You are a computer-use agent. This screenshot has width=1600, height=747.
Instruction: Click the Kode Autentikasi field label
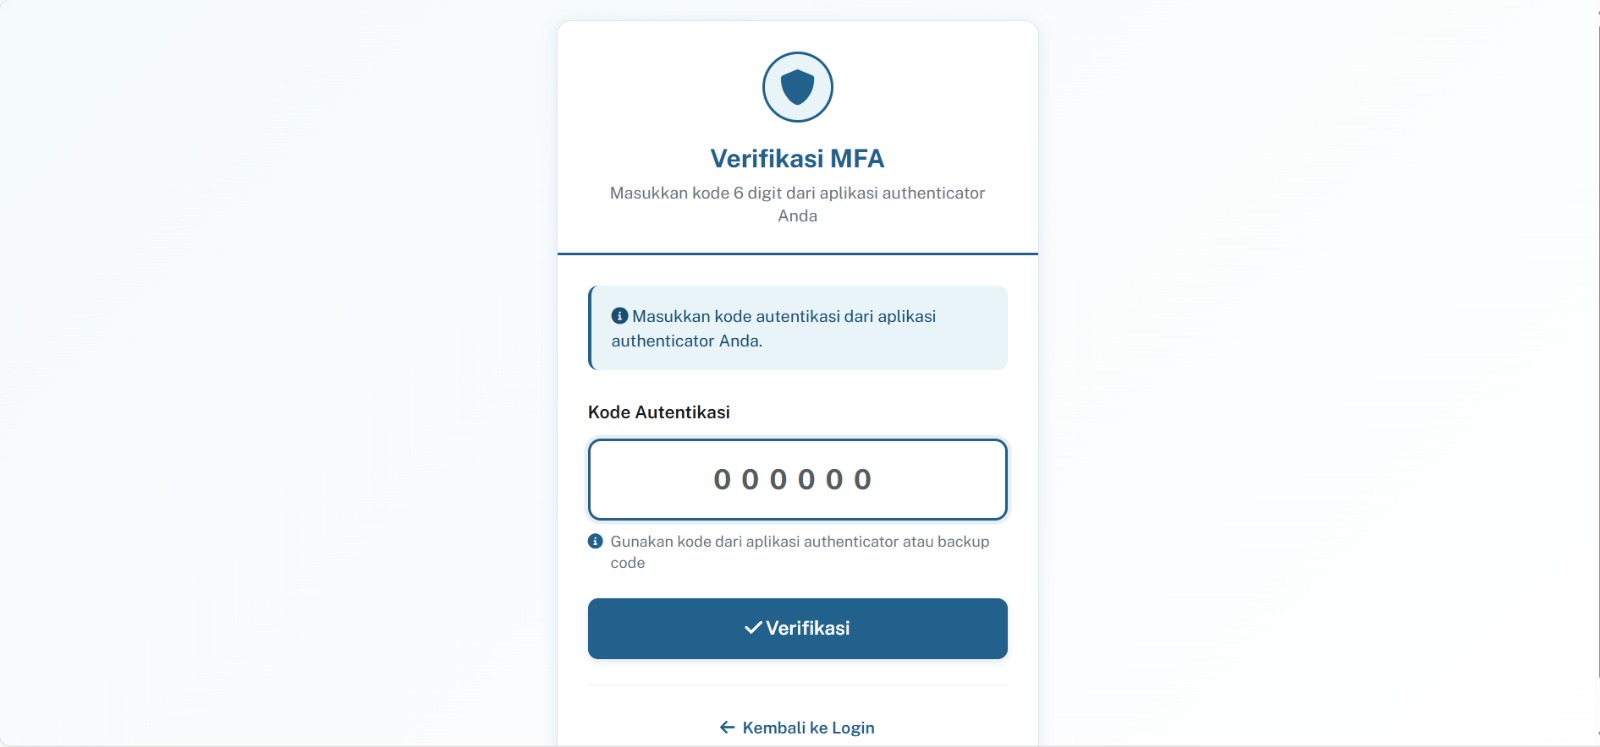pos(659,412)
